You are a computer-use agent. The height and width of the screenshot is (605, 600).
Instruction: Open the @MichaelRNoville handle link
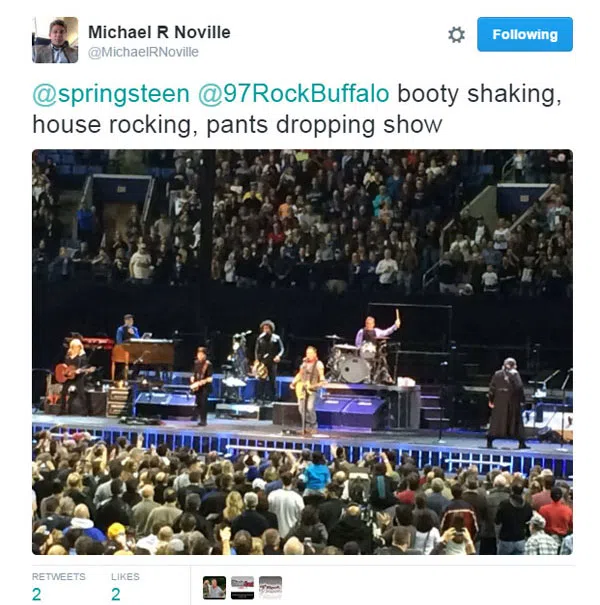[143, 52]
